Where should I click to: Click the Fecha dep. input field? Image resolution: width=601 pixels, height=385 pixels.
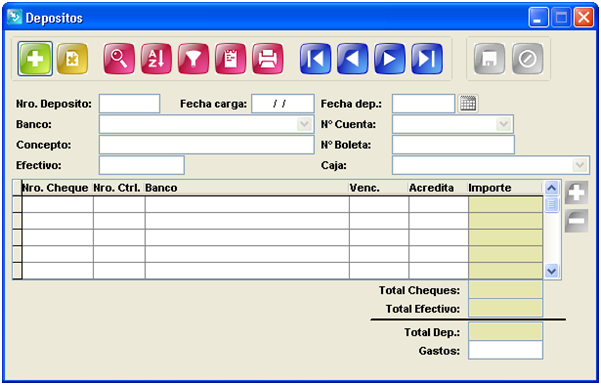point(424,104)
